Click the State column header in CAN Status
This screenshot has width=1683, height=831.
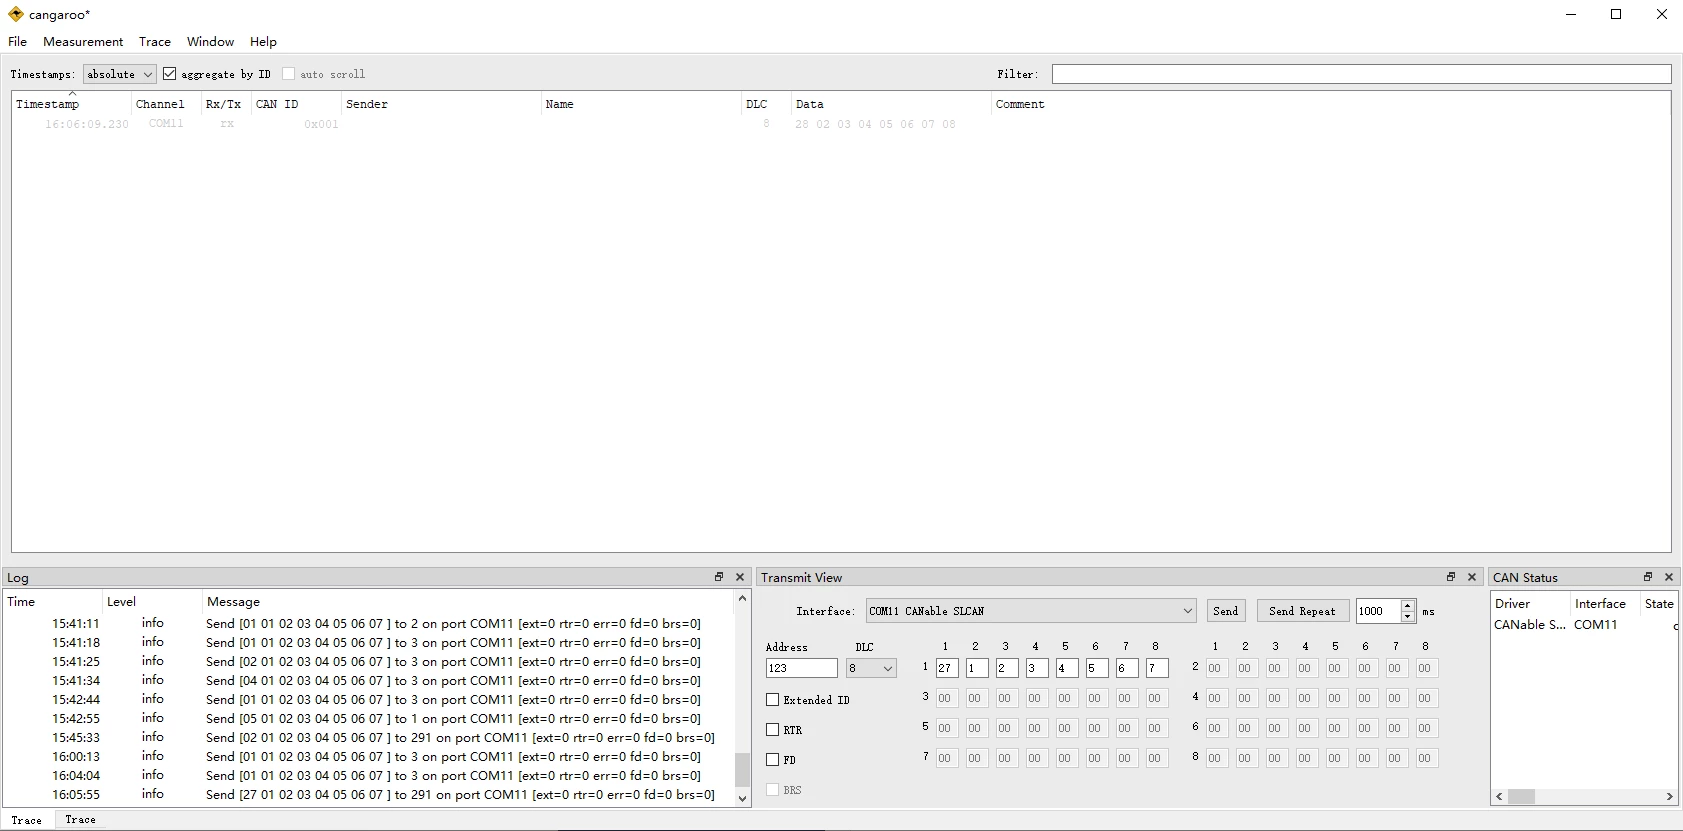coord(1659,604)
